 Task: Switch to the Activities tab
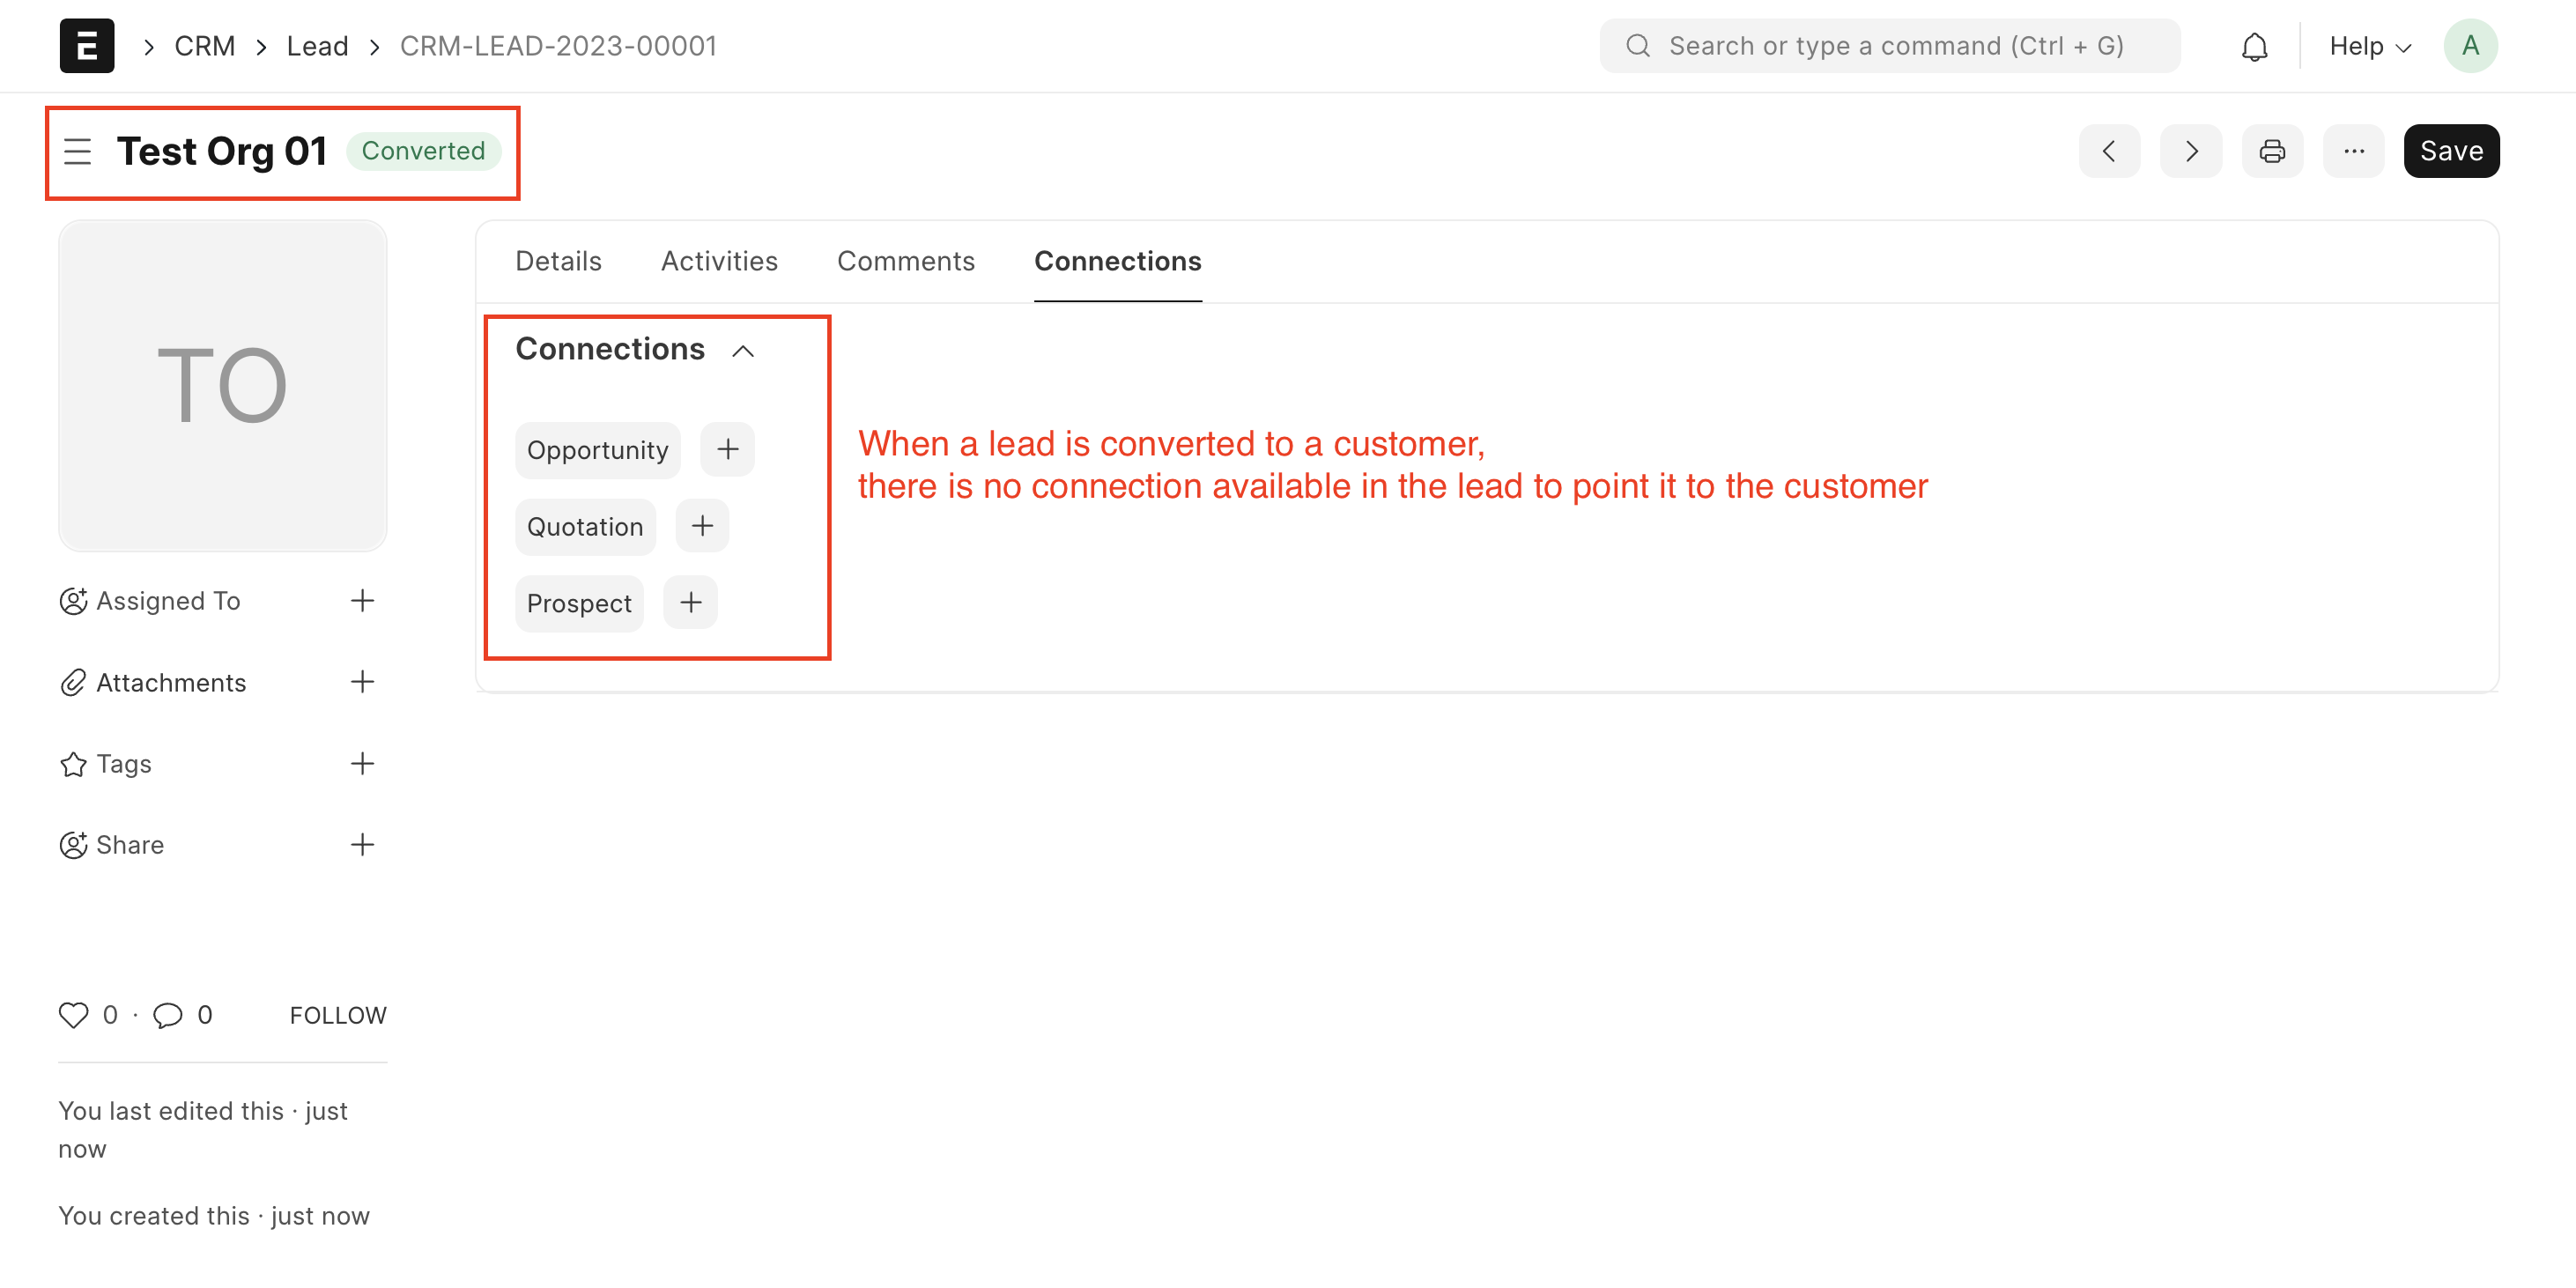point(719,260)
